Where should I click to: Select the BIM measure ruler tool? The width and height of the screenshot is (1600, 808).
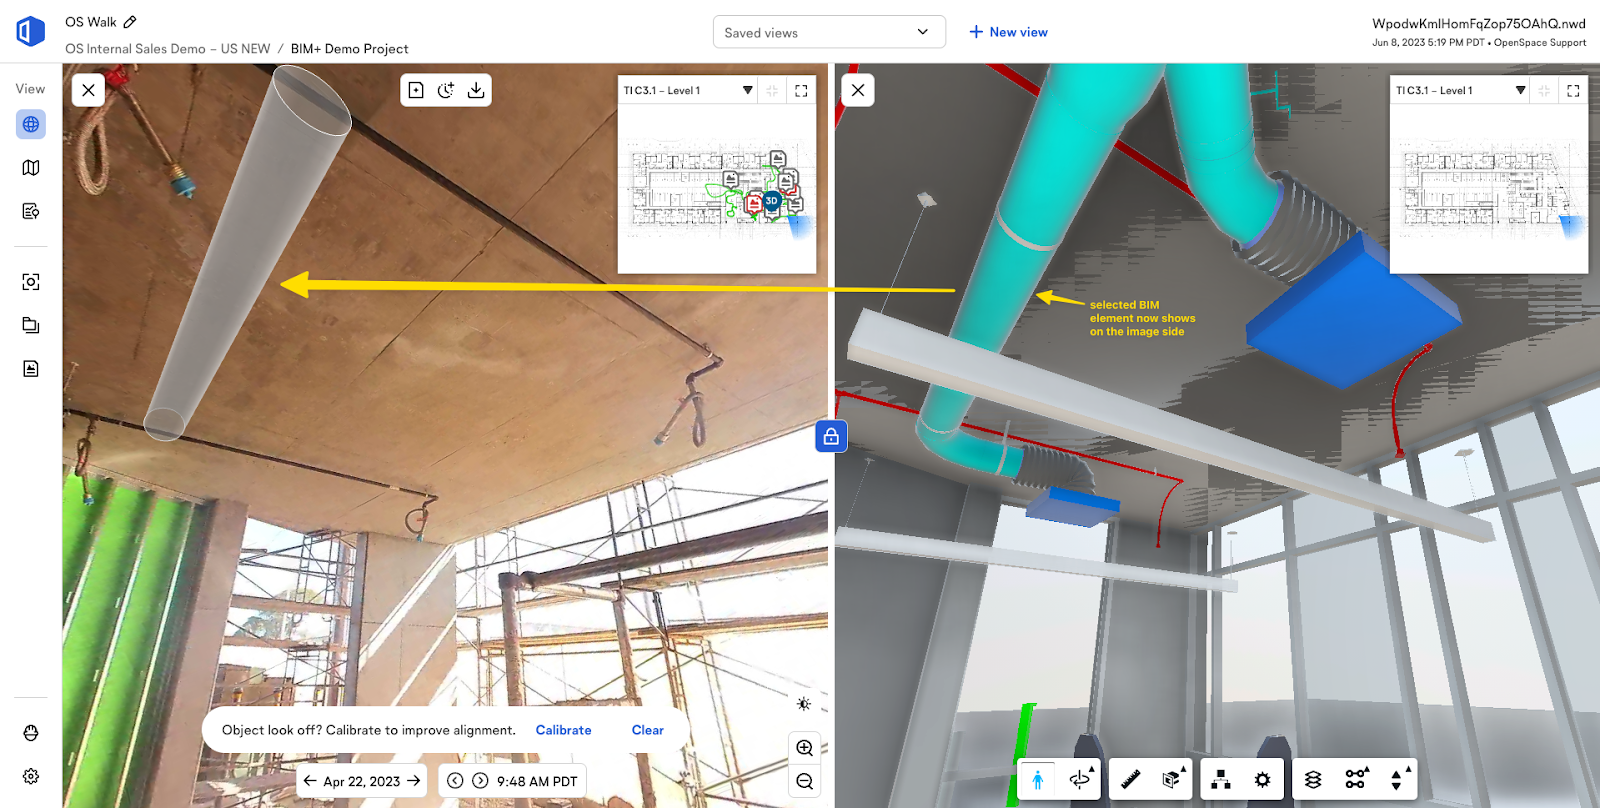pyautogui.click(x=1131, y=780)
